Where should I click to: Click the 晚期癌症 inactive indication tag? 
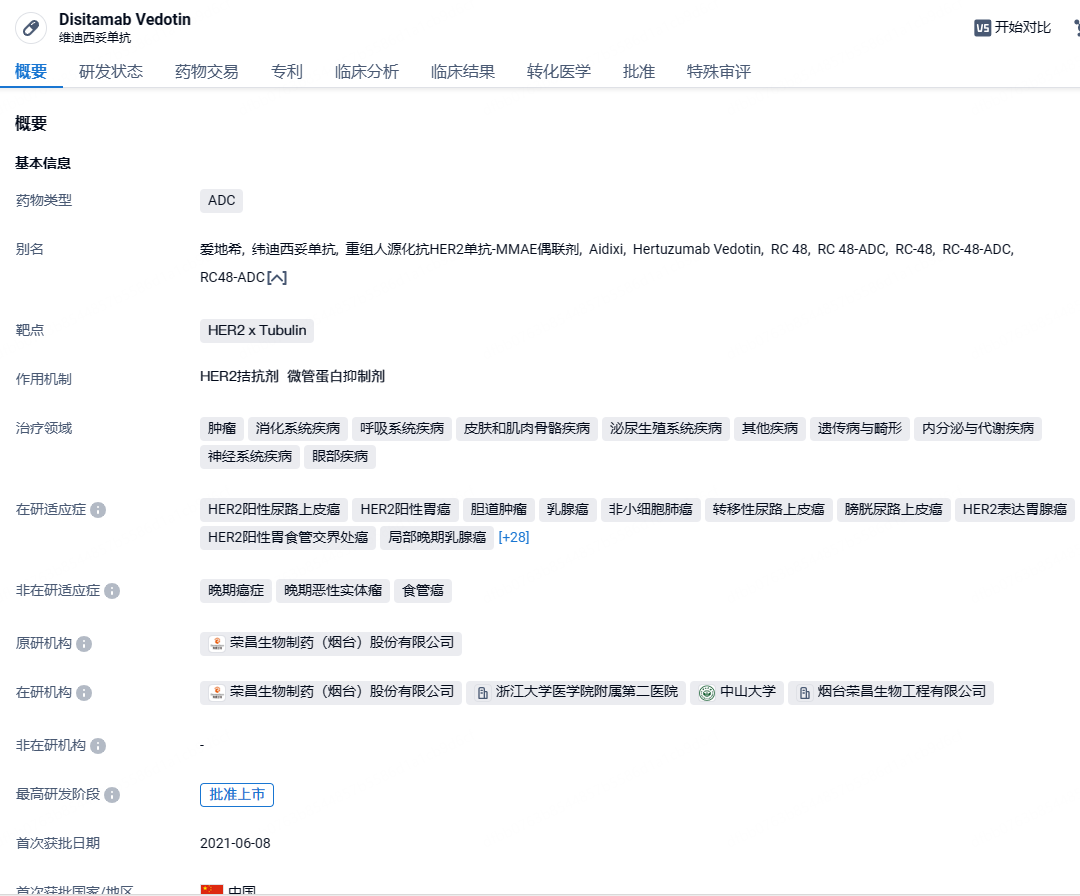(236, 591)
